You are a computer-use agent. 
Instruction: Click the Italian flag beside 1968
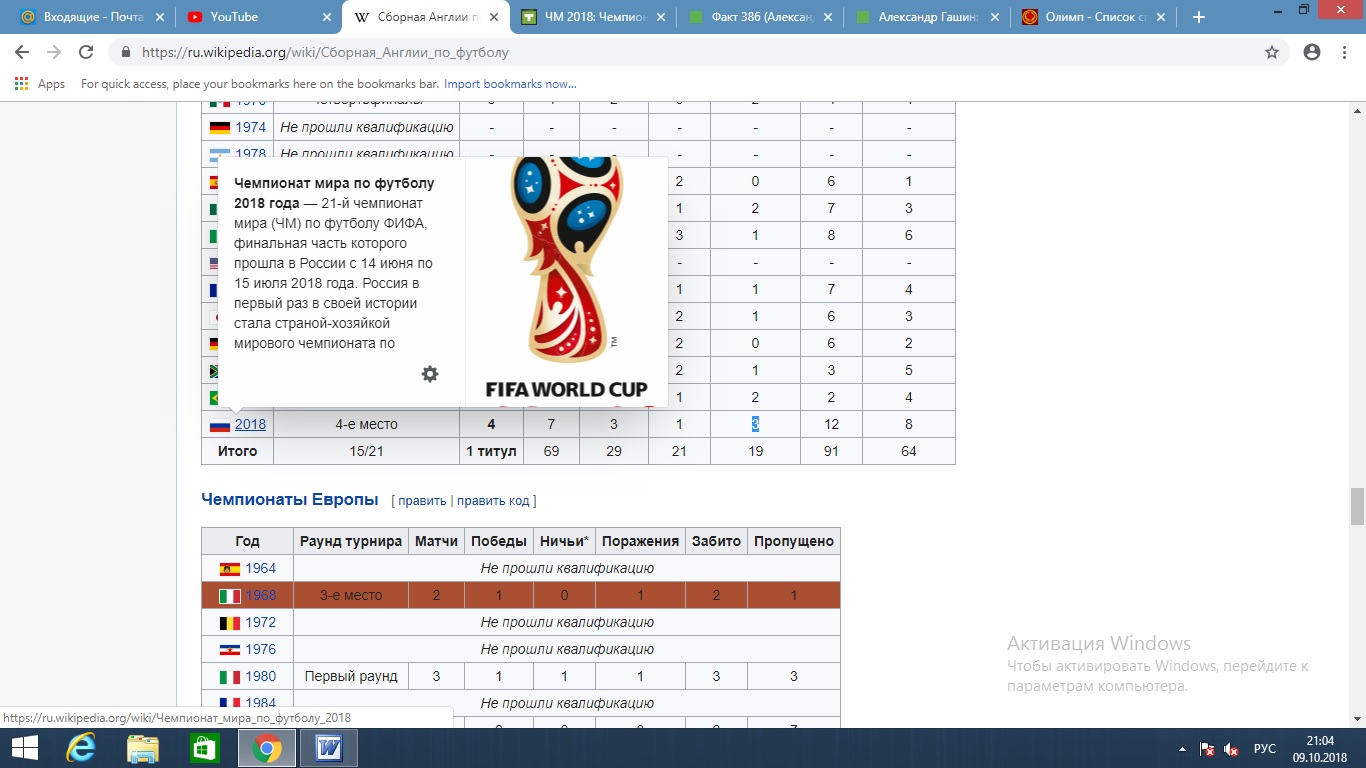pyautogui.click(x=230, y=596)
